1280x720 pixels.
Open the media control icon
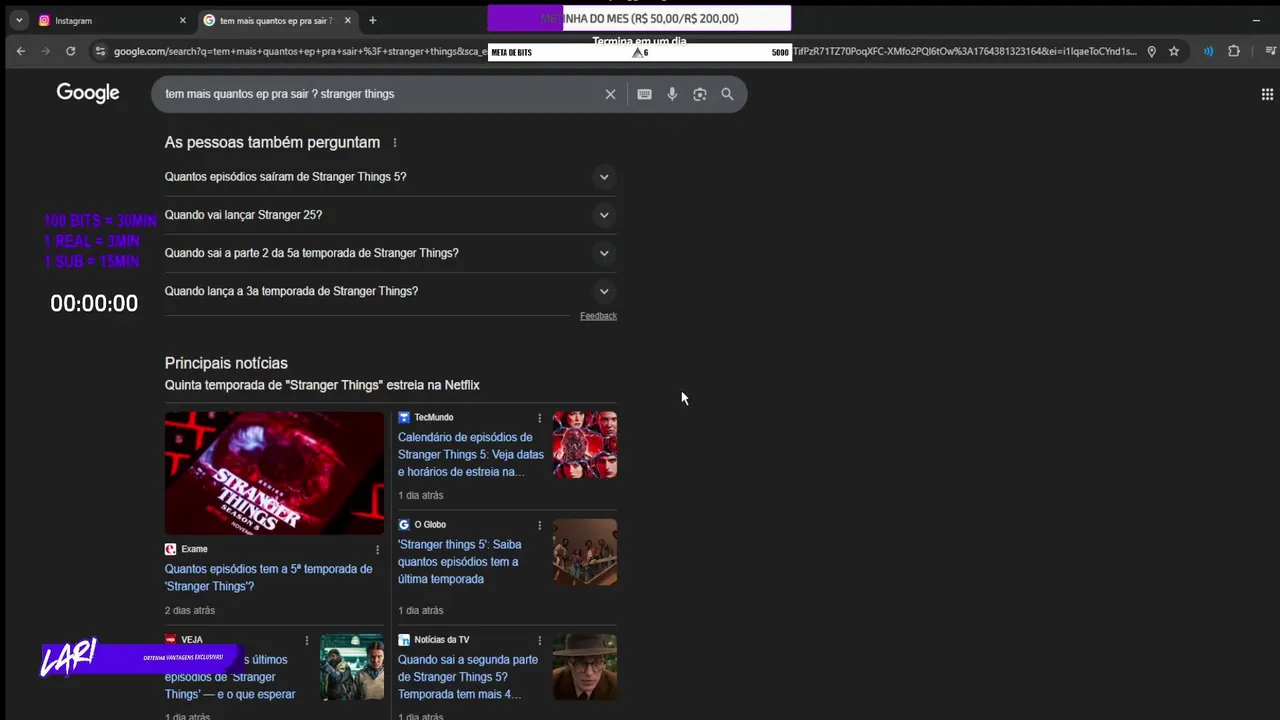pos(1270,51)
